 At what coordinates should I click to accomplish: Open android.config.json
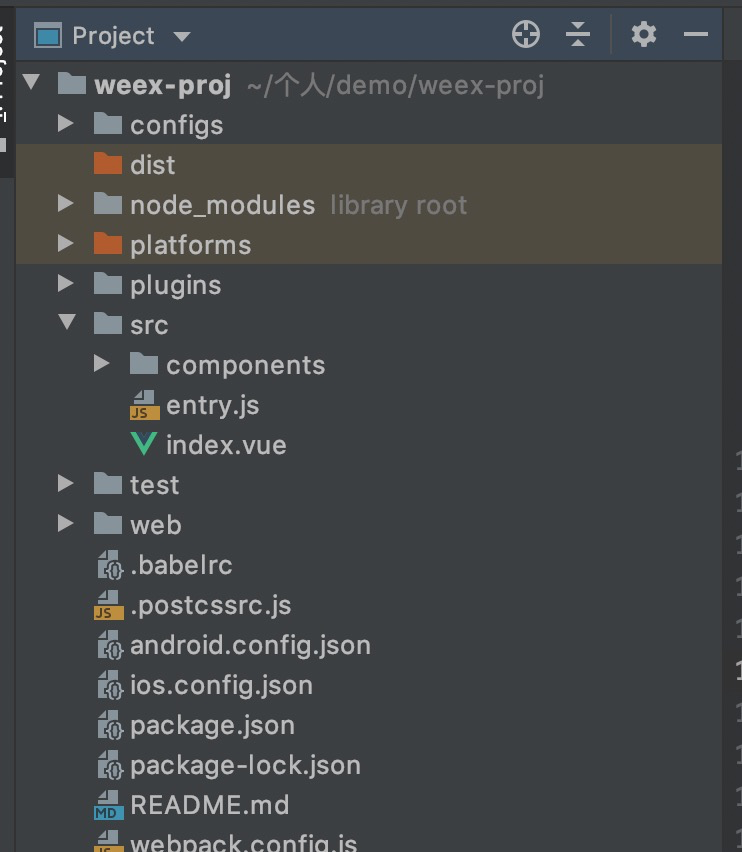click(x=250, y=645)
